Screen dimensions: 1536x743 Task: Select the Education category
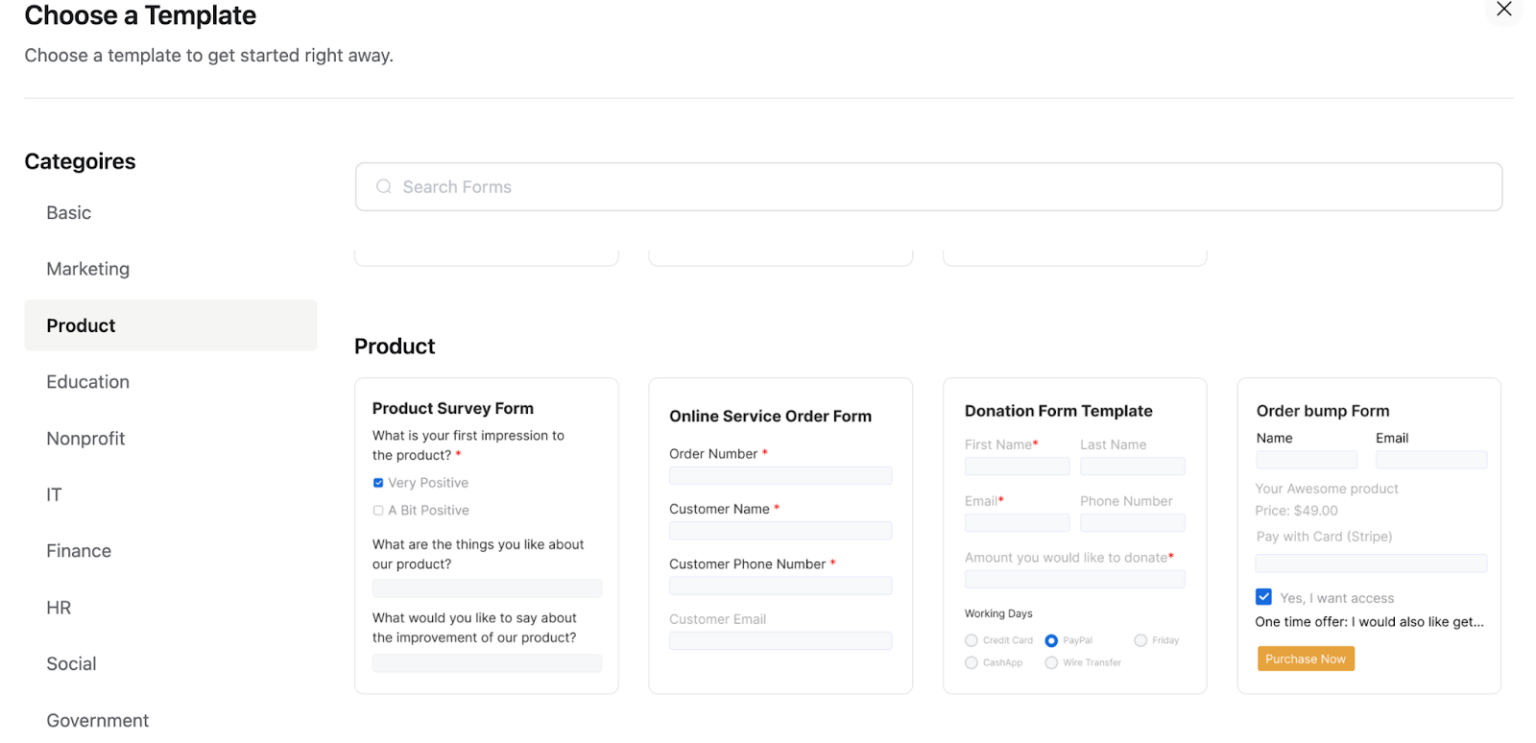(x=170, y=382)
